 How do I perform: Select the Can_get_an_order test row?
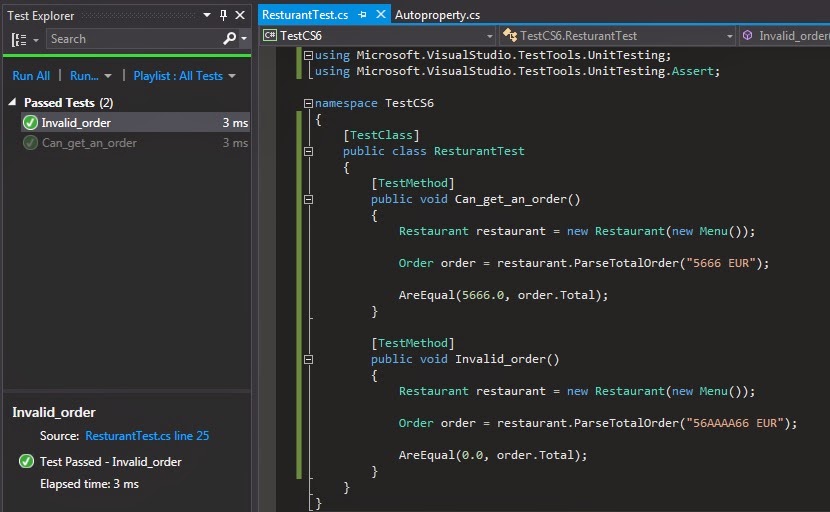tap(135, 142)
